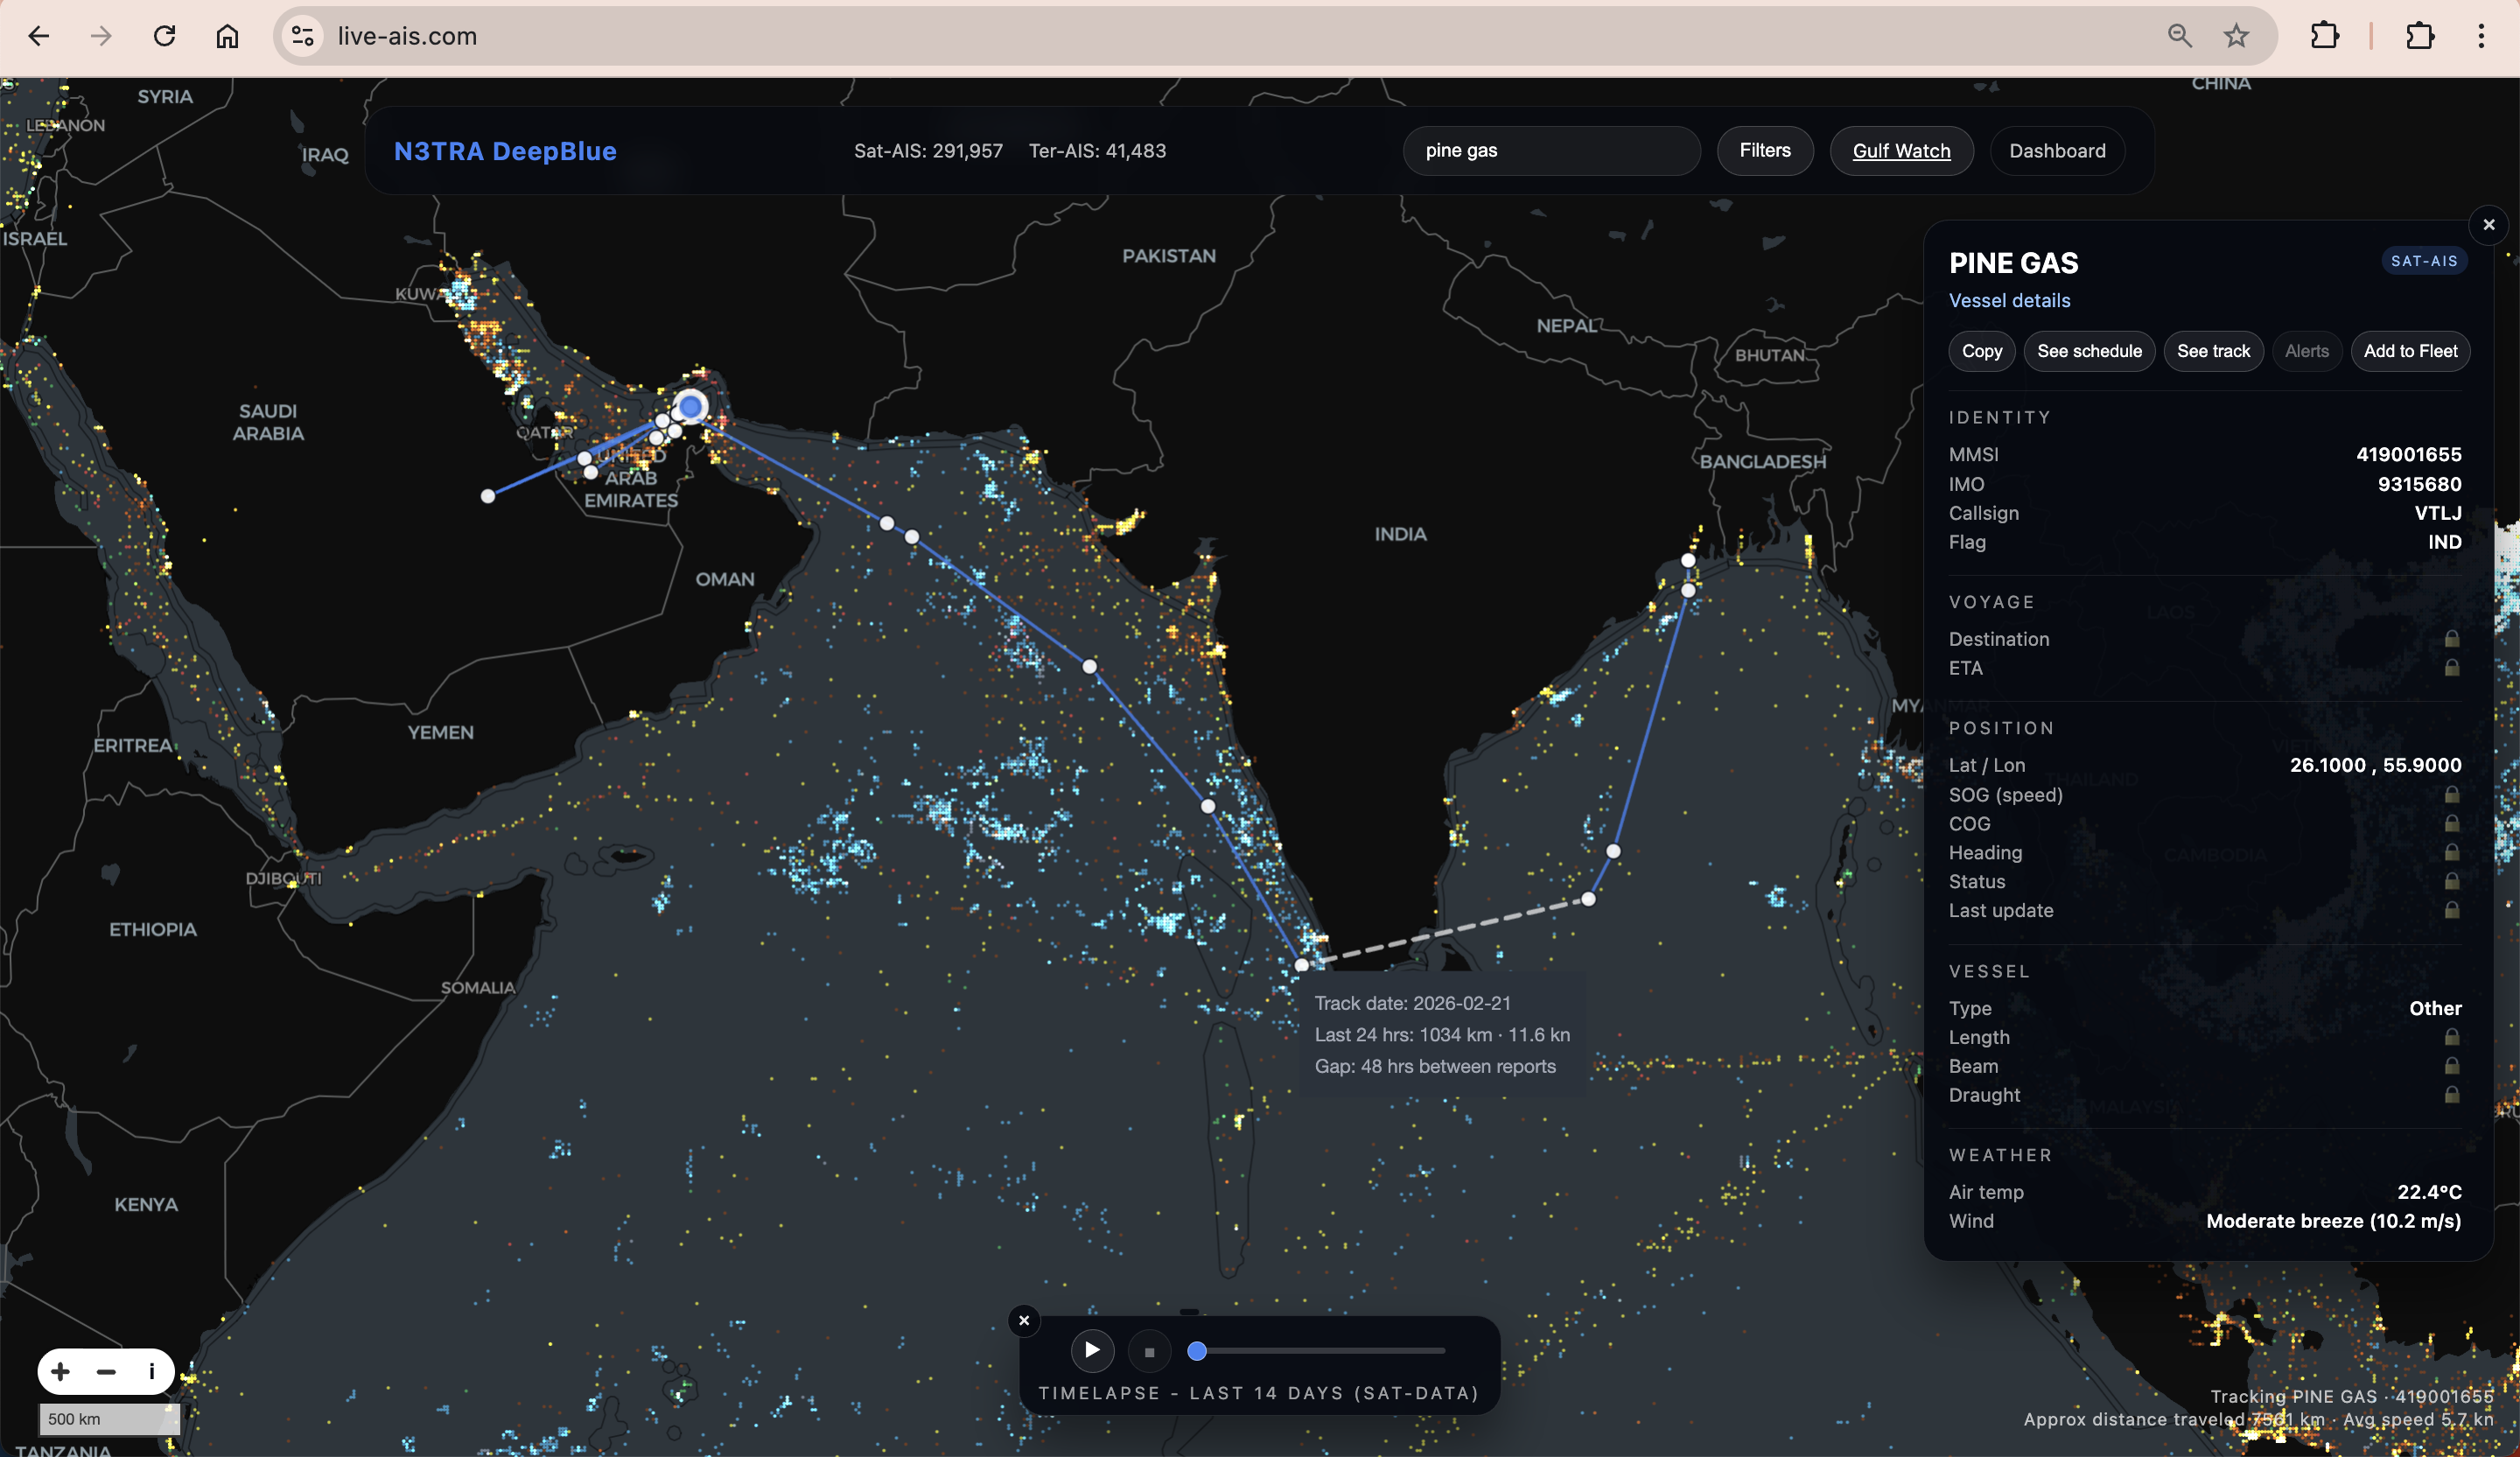The width and height of the screenshot is (2520, 1457).
Task: Click the locked Destination padlock icon
Action: pos(2451,639)
